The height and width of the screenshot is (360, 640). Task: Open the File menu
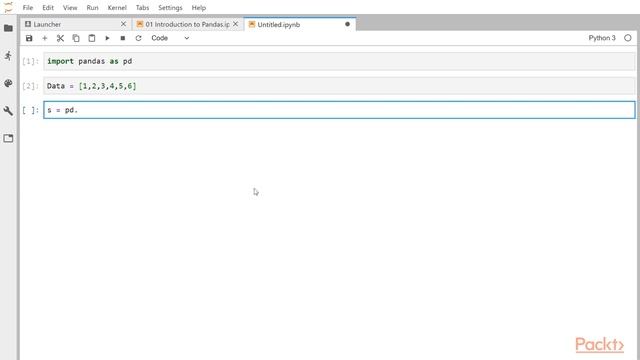28,8
